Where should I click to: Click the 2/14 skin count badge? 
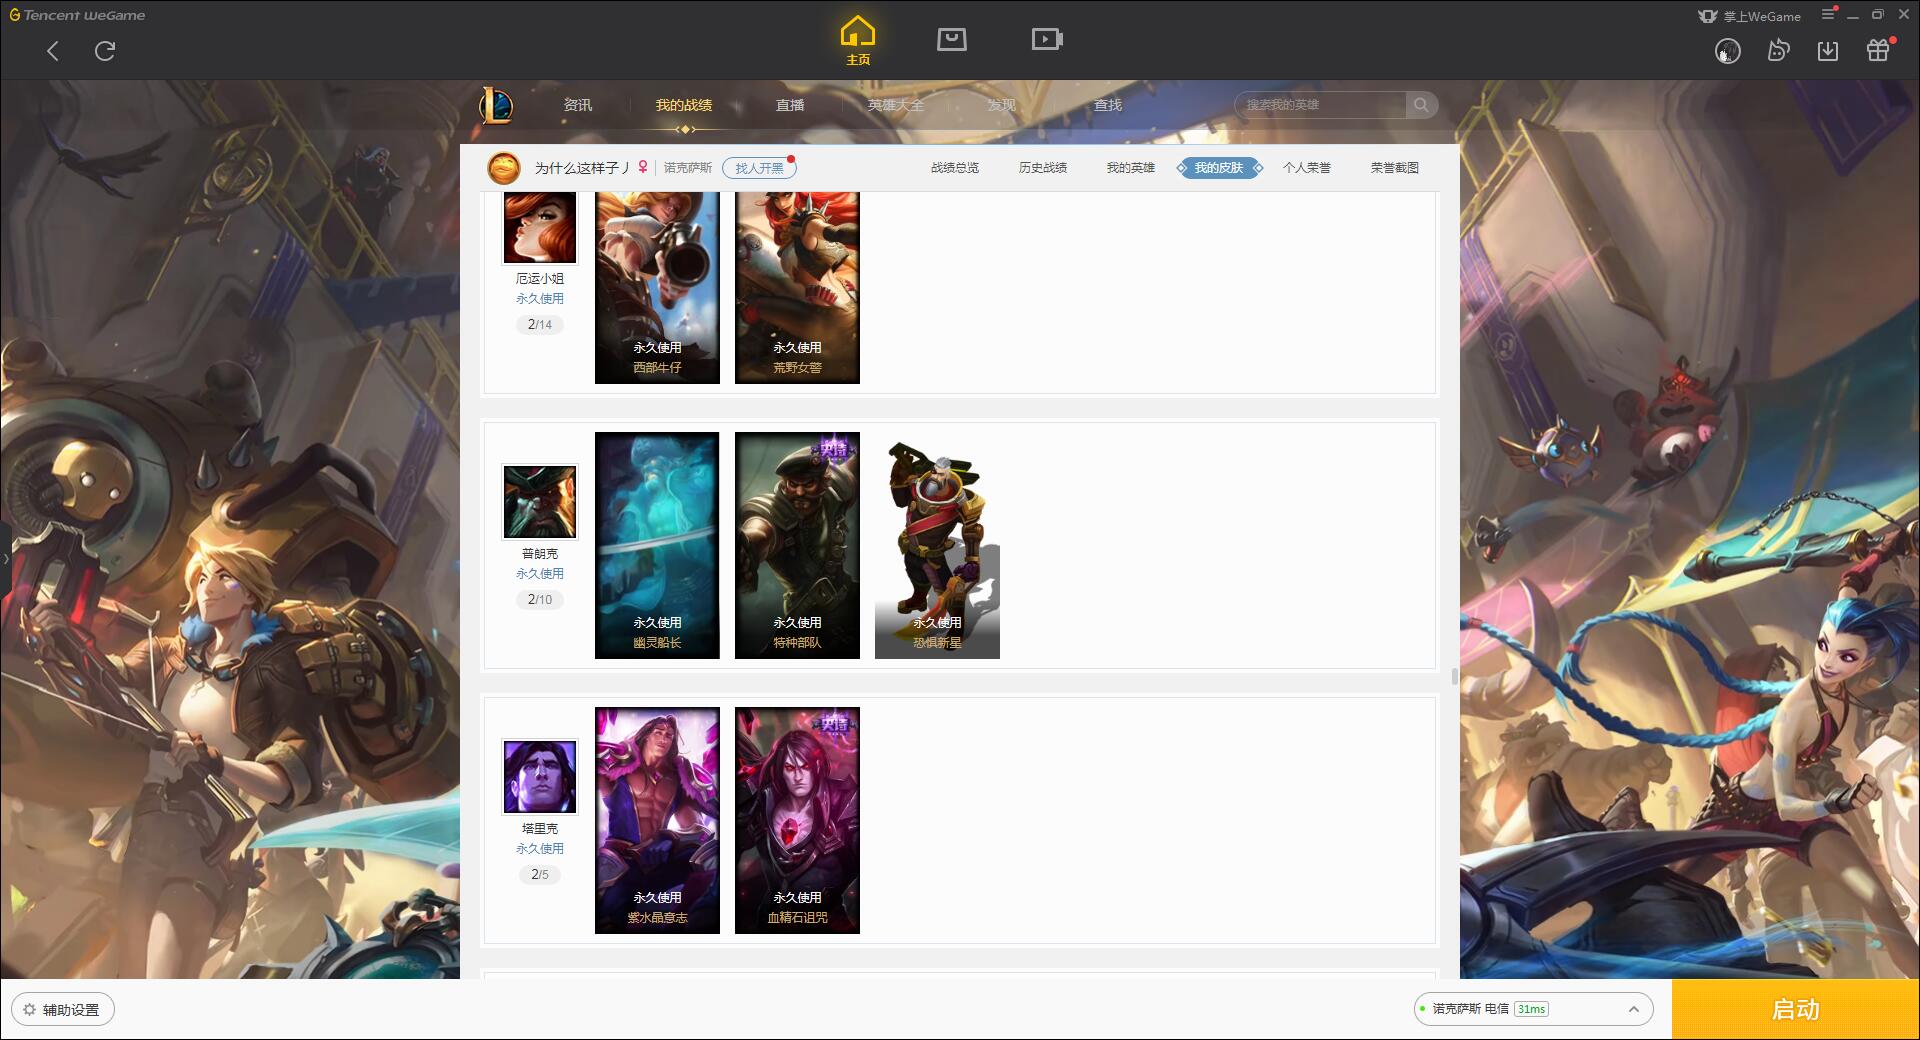coord(540,324)
